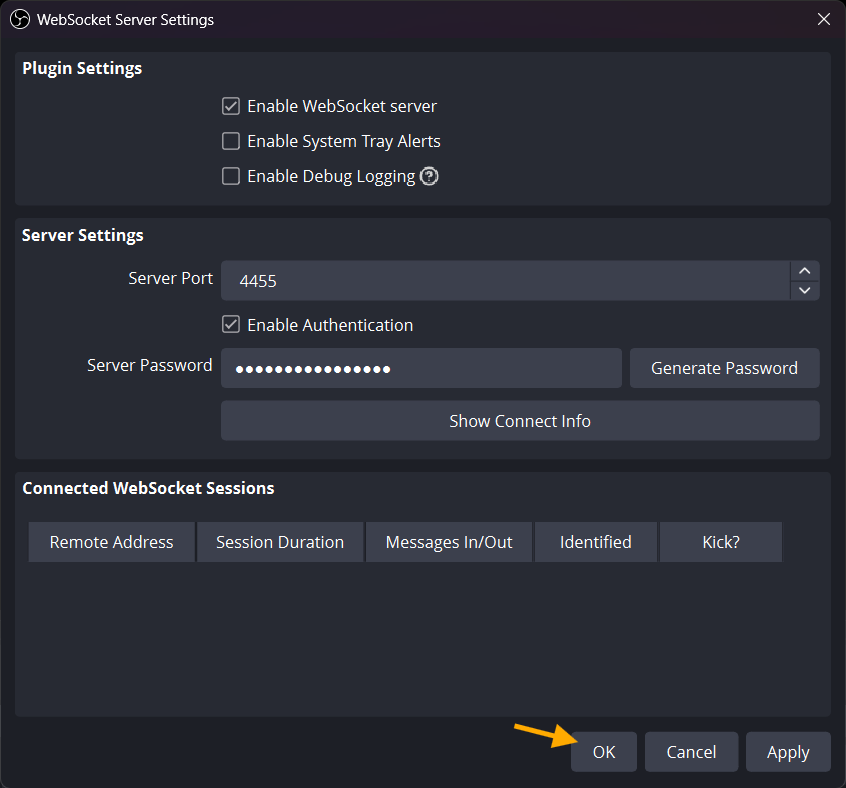
Task: Click the Identified column header
Action: pos(596,542)
